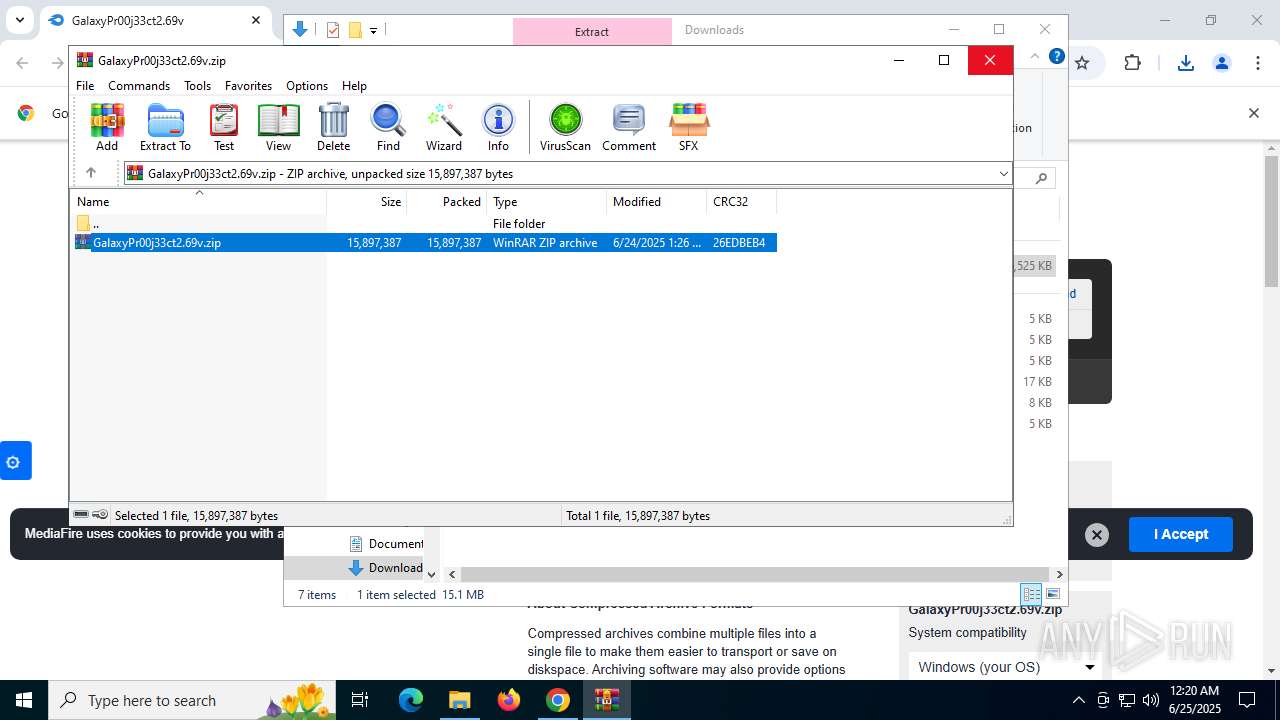Open the File menu in WinRAR
This screenshot has height=720, width=1280.
tap(85, 86)
